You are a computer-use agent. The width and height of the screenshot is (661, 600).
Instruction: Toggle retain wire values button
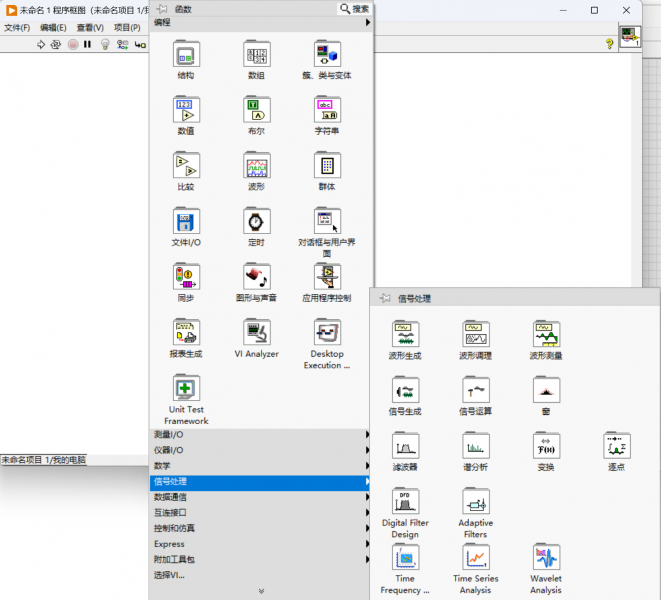tap(122, 44)
